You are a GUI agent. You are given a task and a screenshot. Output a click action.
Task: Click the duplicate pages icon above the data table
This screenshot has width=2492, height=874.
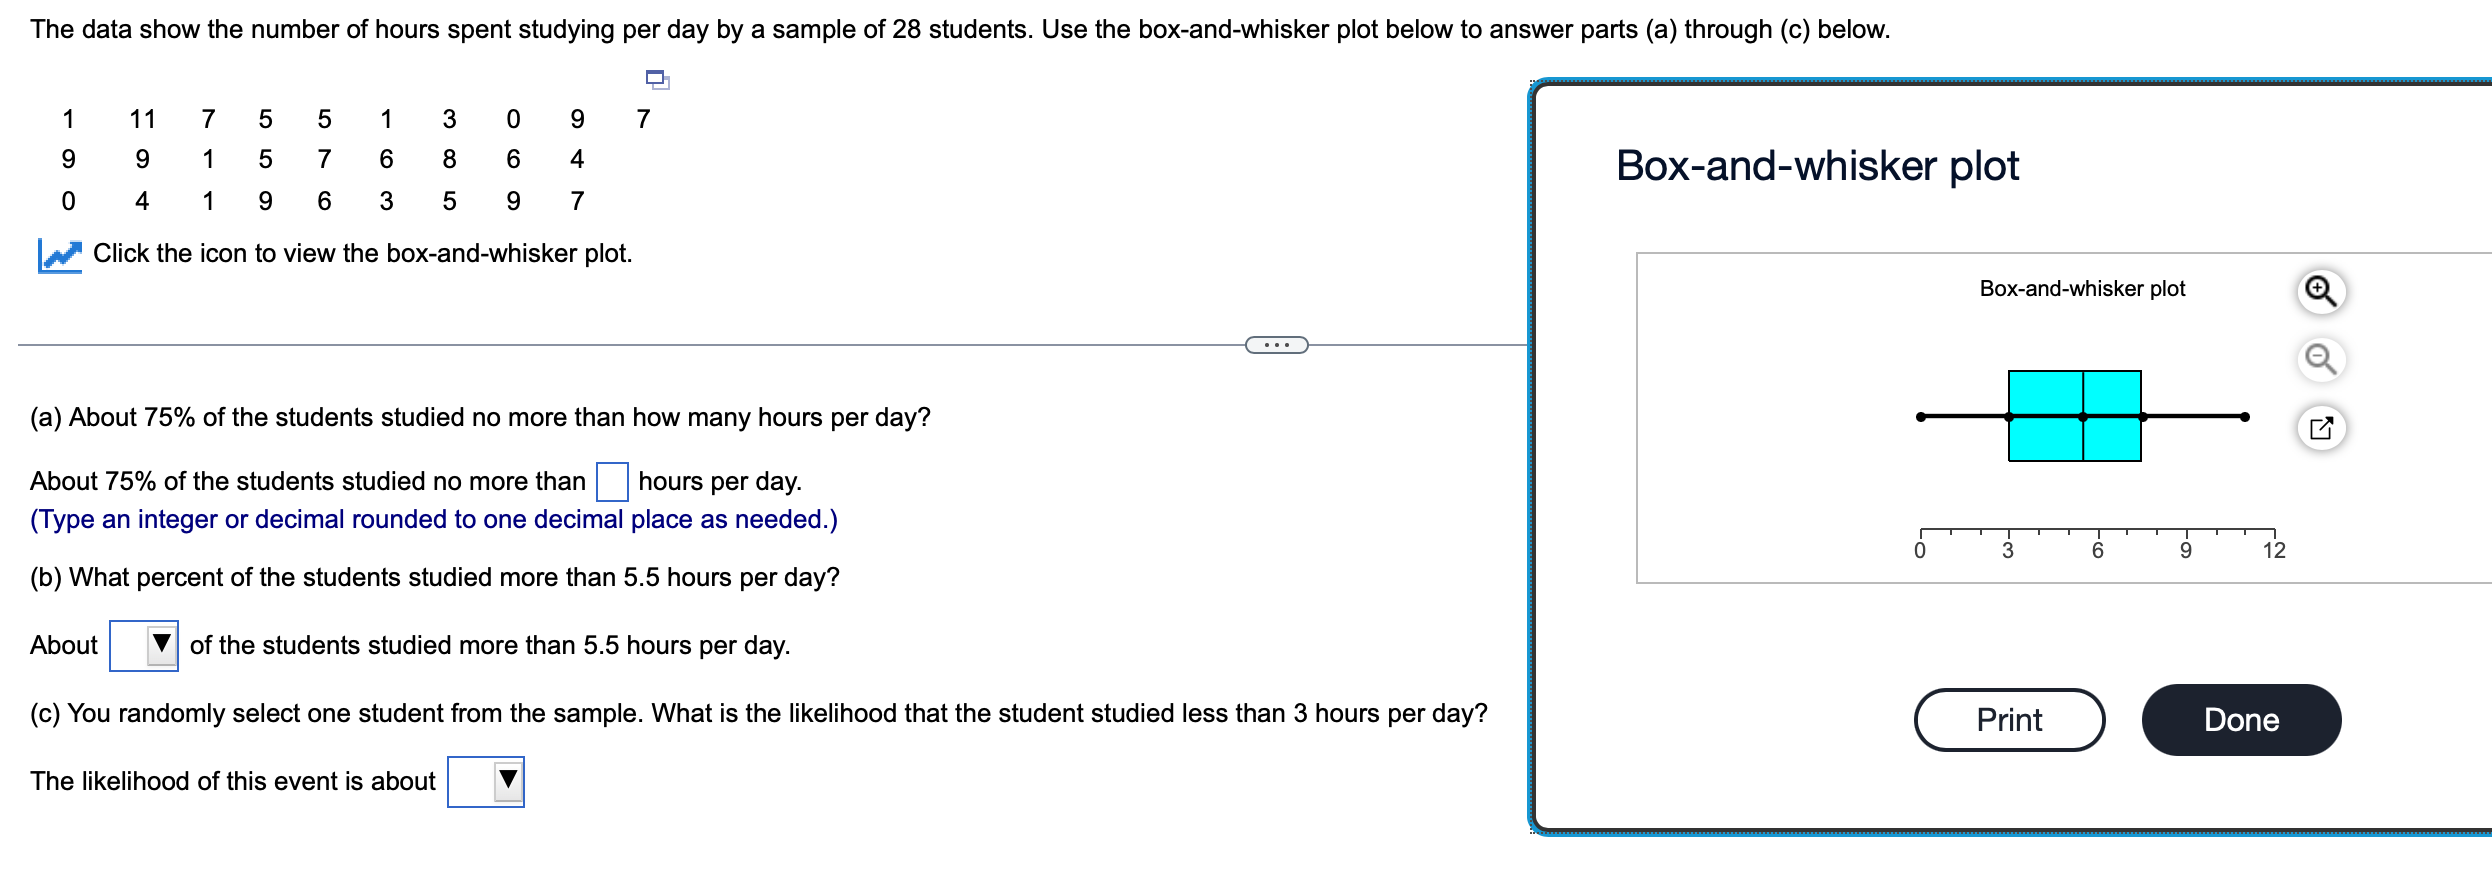click(656, 82)
